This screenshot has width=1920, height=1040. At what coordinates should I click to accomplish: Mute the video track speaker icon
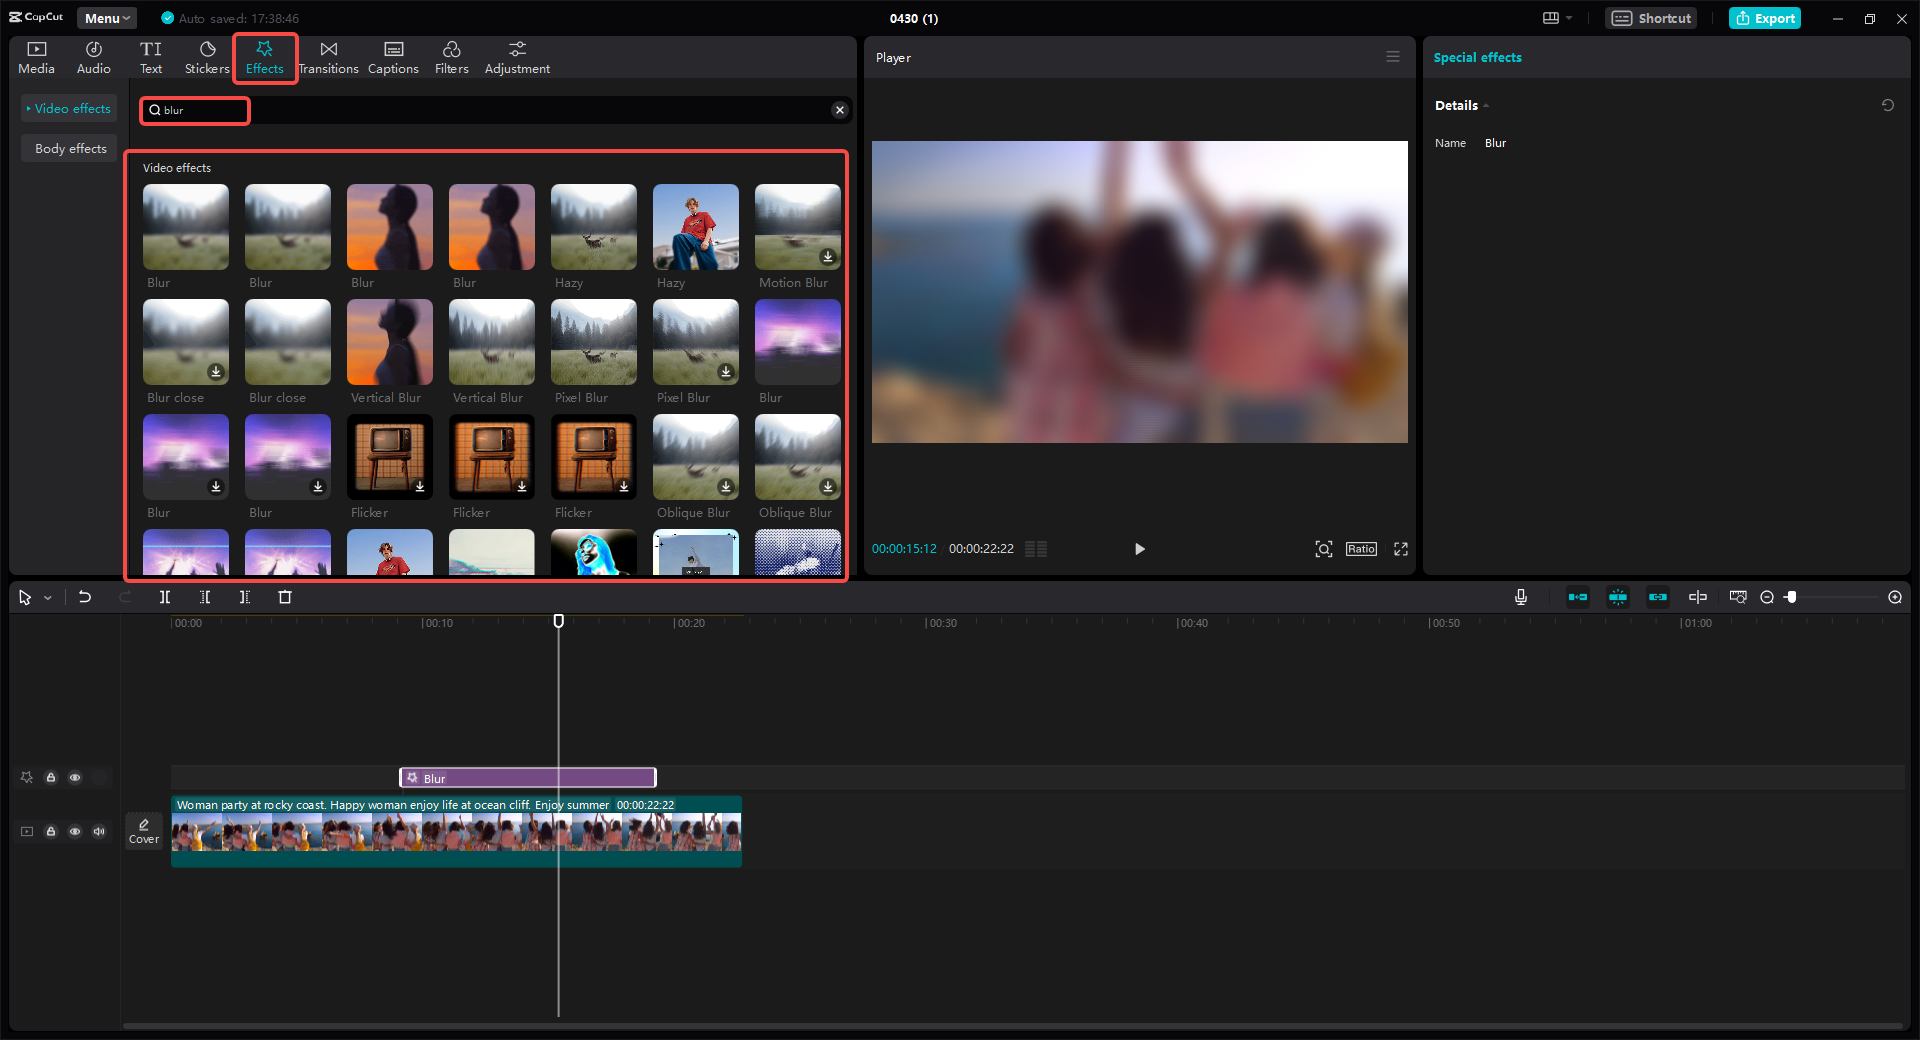(98, 831)
